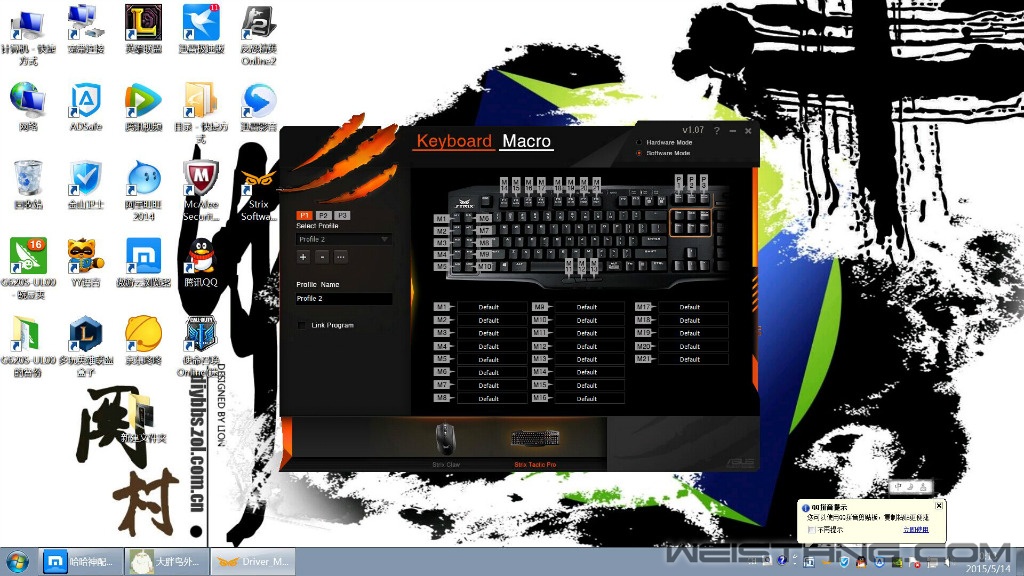This screenshot has width=1024, height=576.
Task: Click the M3 label in the macro list
Action: 442,333
